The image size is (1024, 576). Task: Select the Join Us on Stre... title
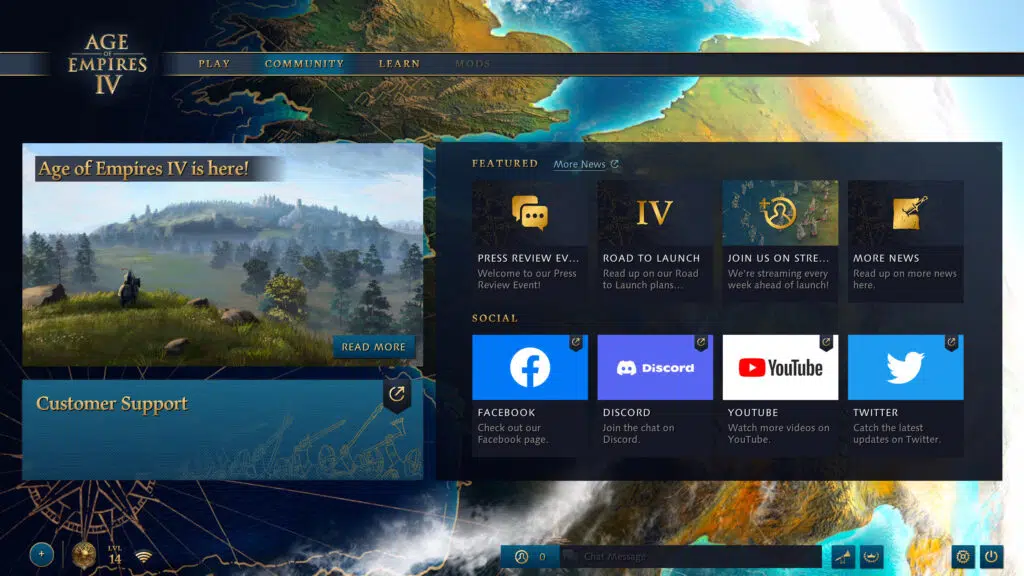[x=778, y=258]
